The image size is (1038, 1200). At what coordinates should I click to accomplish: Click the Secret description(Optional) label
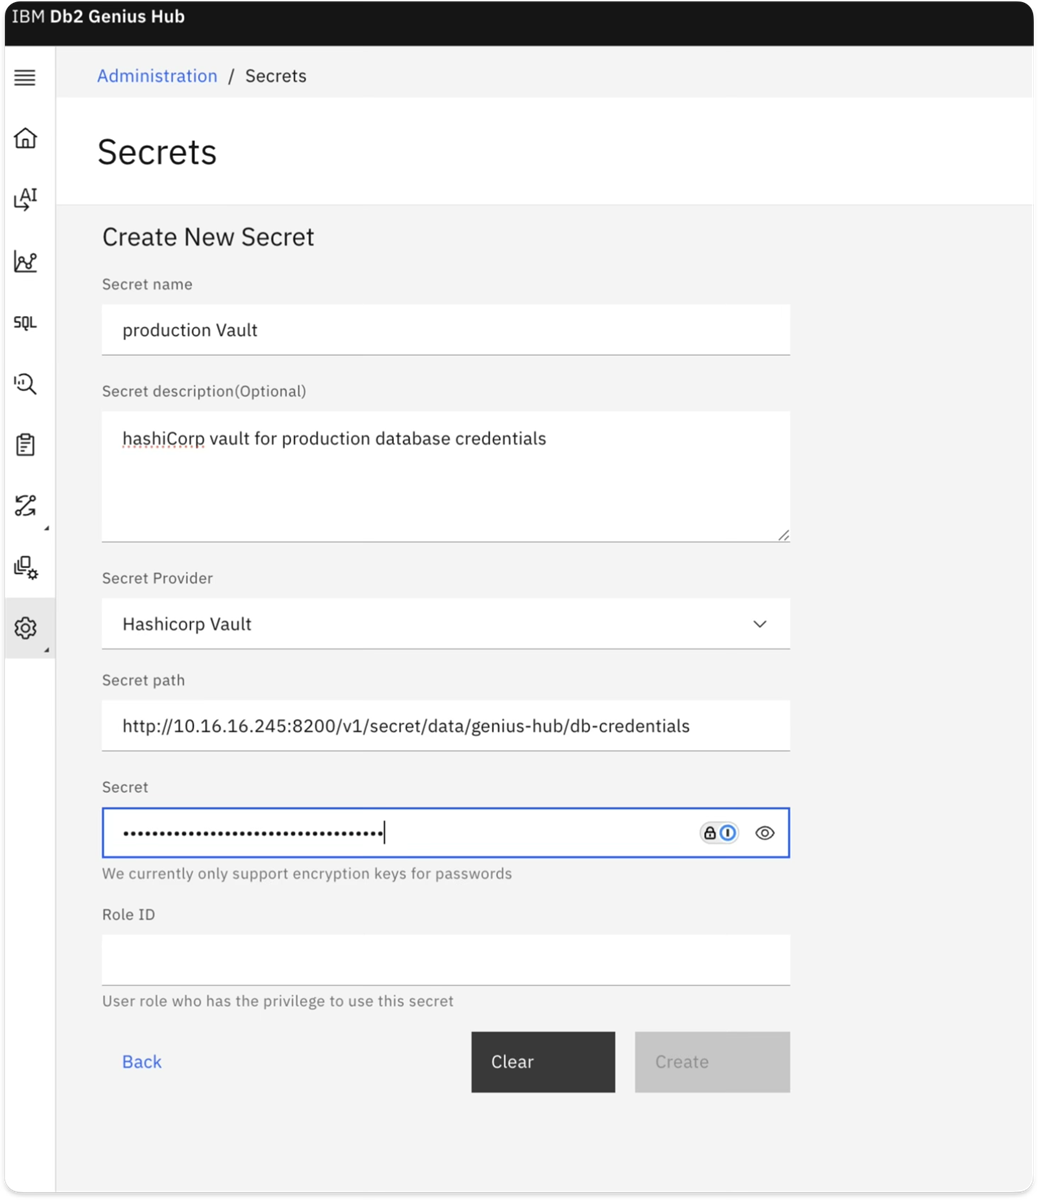204,391
